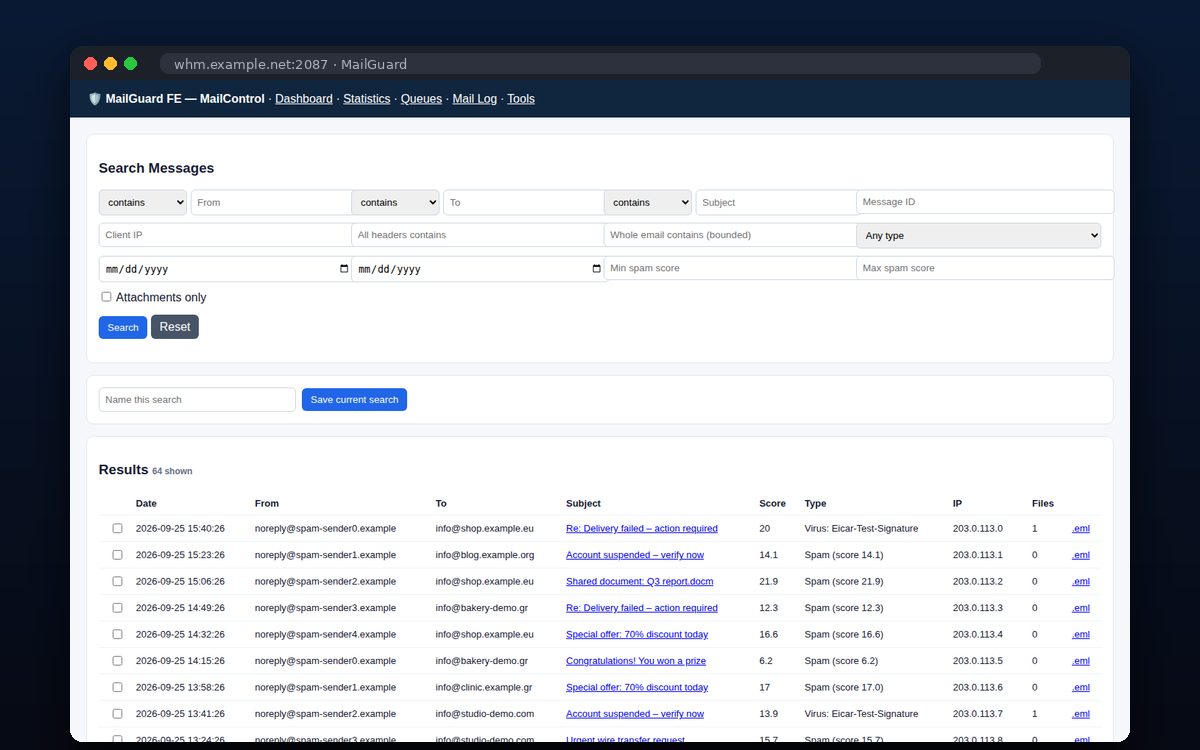Download .eml for IP 203.0.113.0 row
Image resolution: width=1200 pixels, height=750 pixels.
pos(1081,528)
